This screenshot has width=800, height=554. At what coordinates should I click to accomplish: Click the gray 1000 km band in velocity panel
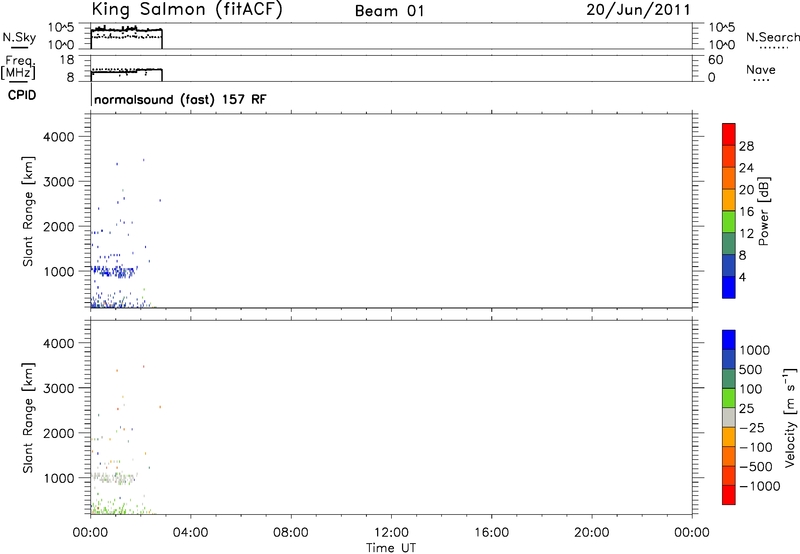(x=114, y=479)
